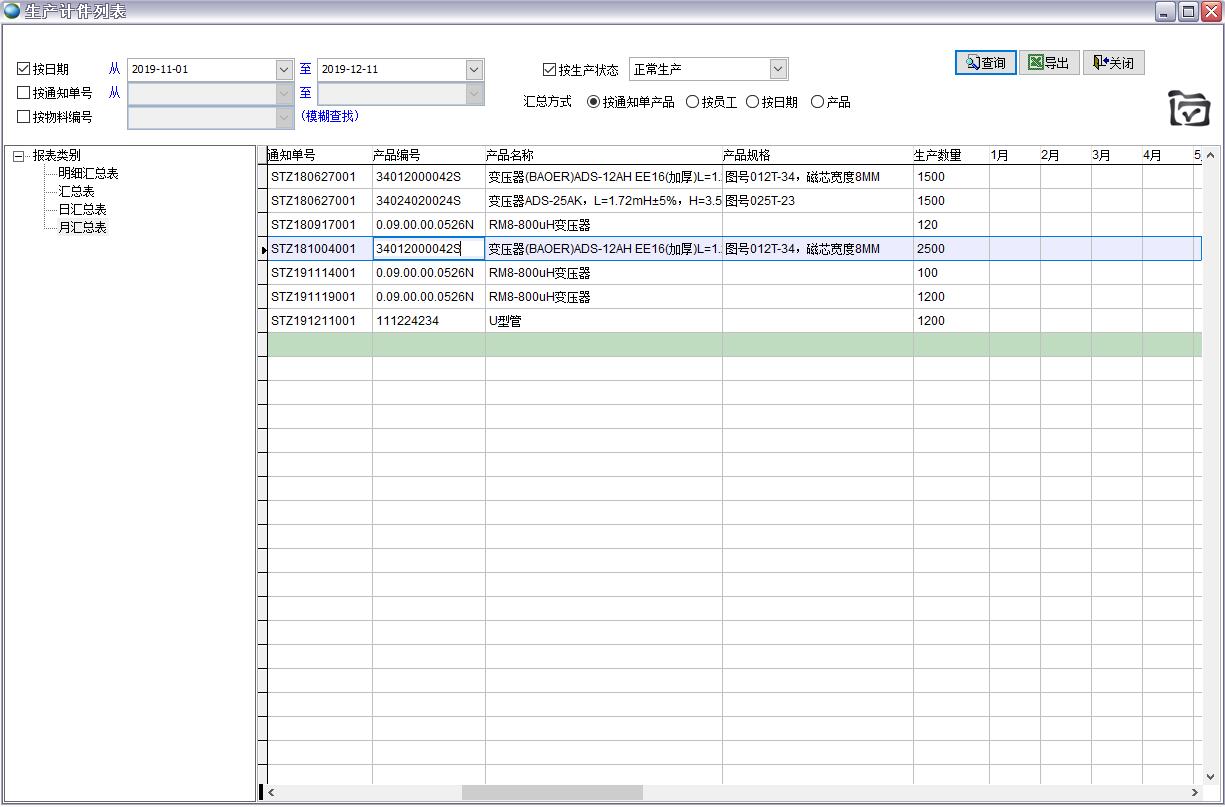Toggle the 按生产状态 checkbox
This screenshot has width=1225, height=807.
[x=549, y=69]
